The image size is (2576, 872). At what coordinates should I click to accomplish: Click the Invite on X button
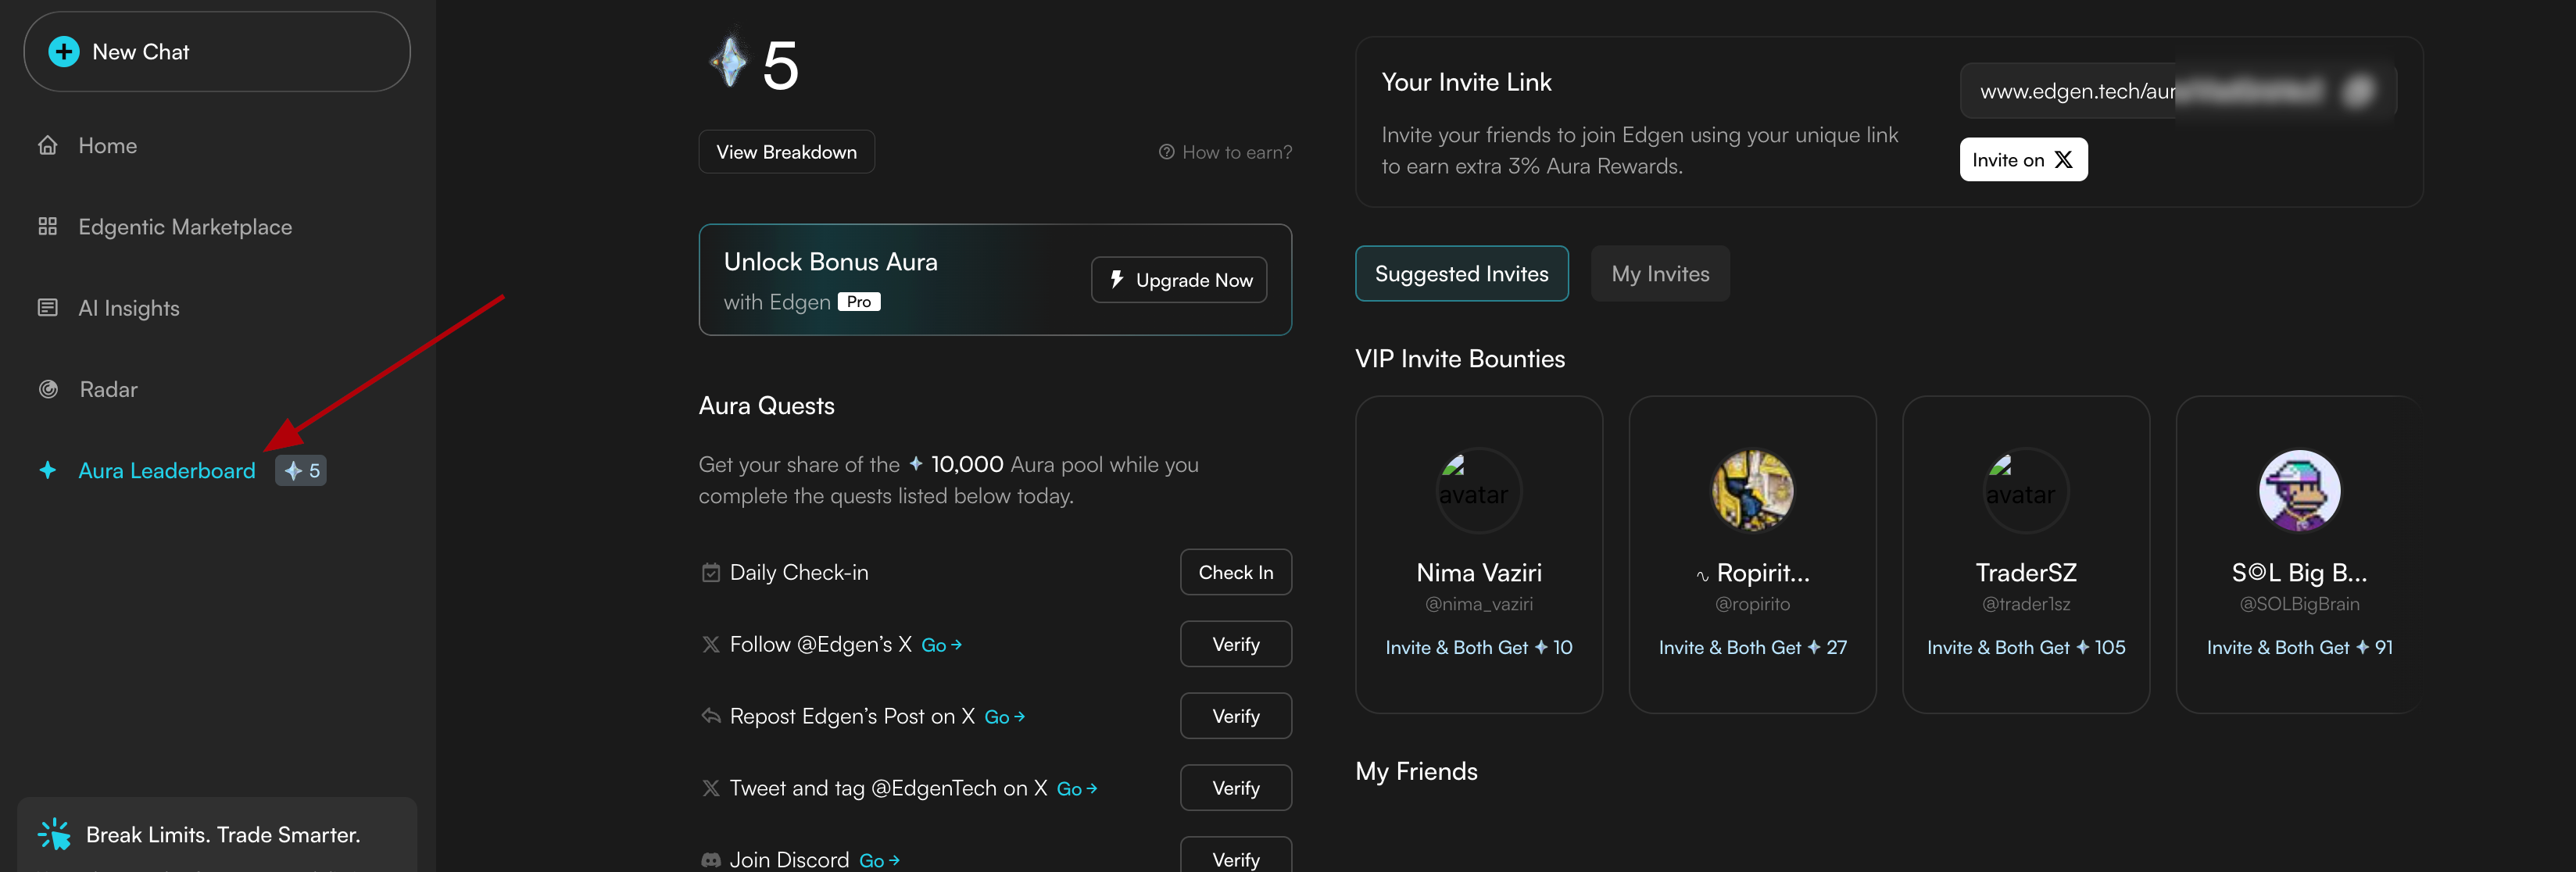2023,160
